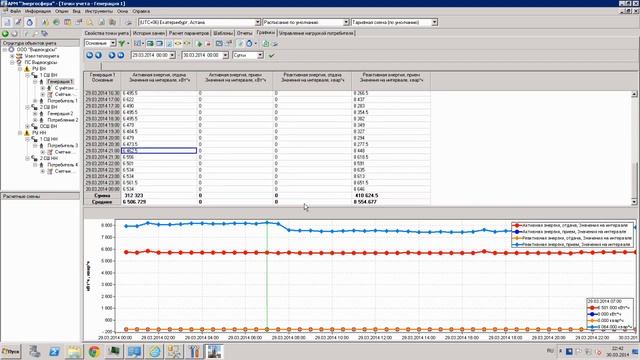Expand the Узел теплоучета tree node
640x360 pixels.
tap(12, 56)
